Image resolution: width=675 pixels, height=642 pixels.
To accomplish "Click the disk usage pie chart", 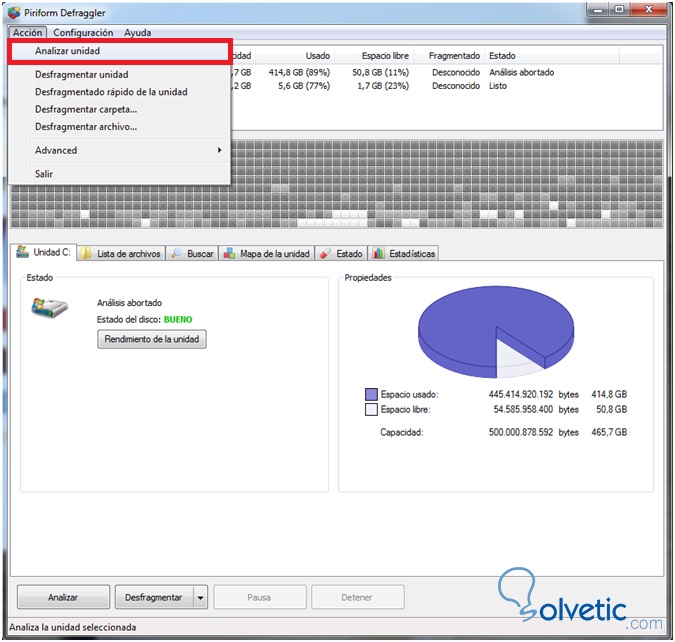I will [x=496, y=332].
